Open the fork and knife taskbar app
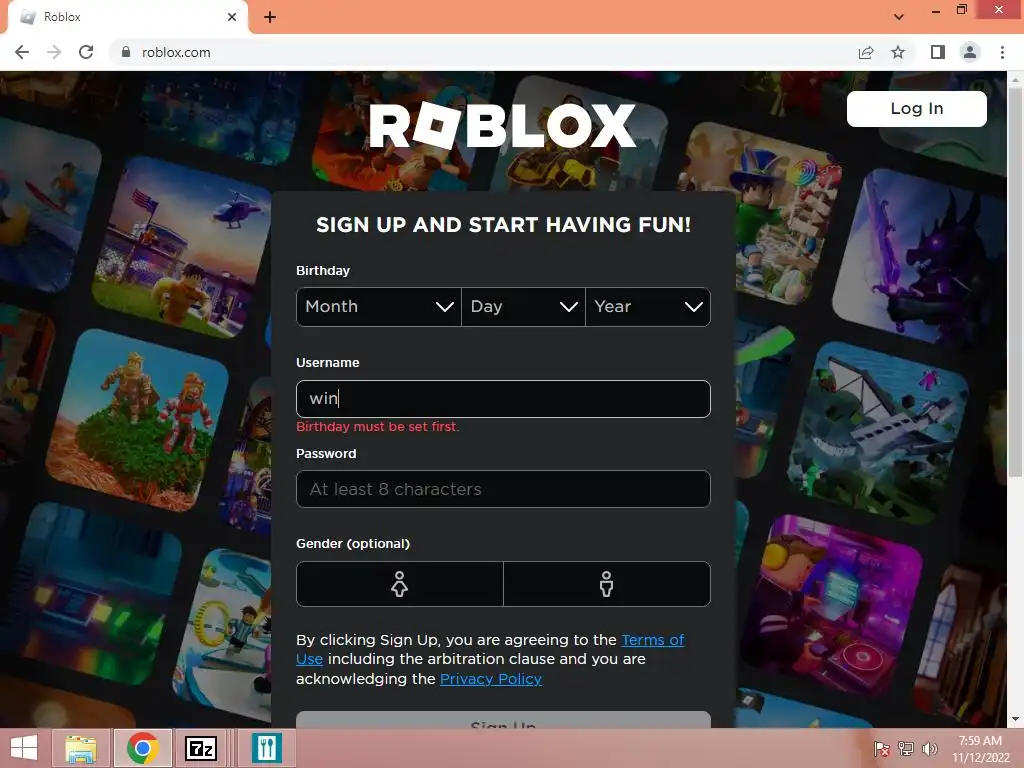The width and height of the screenshot is (1024, 768). tap(266, 748)
